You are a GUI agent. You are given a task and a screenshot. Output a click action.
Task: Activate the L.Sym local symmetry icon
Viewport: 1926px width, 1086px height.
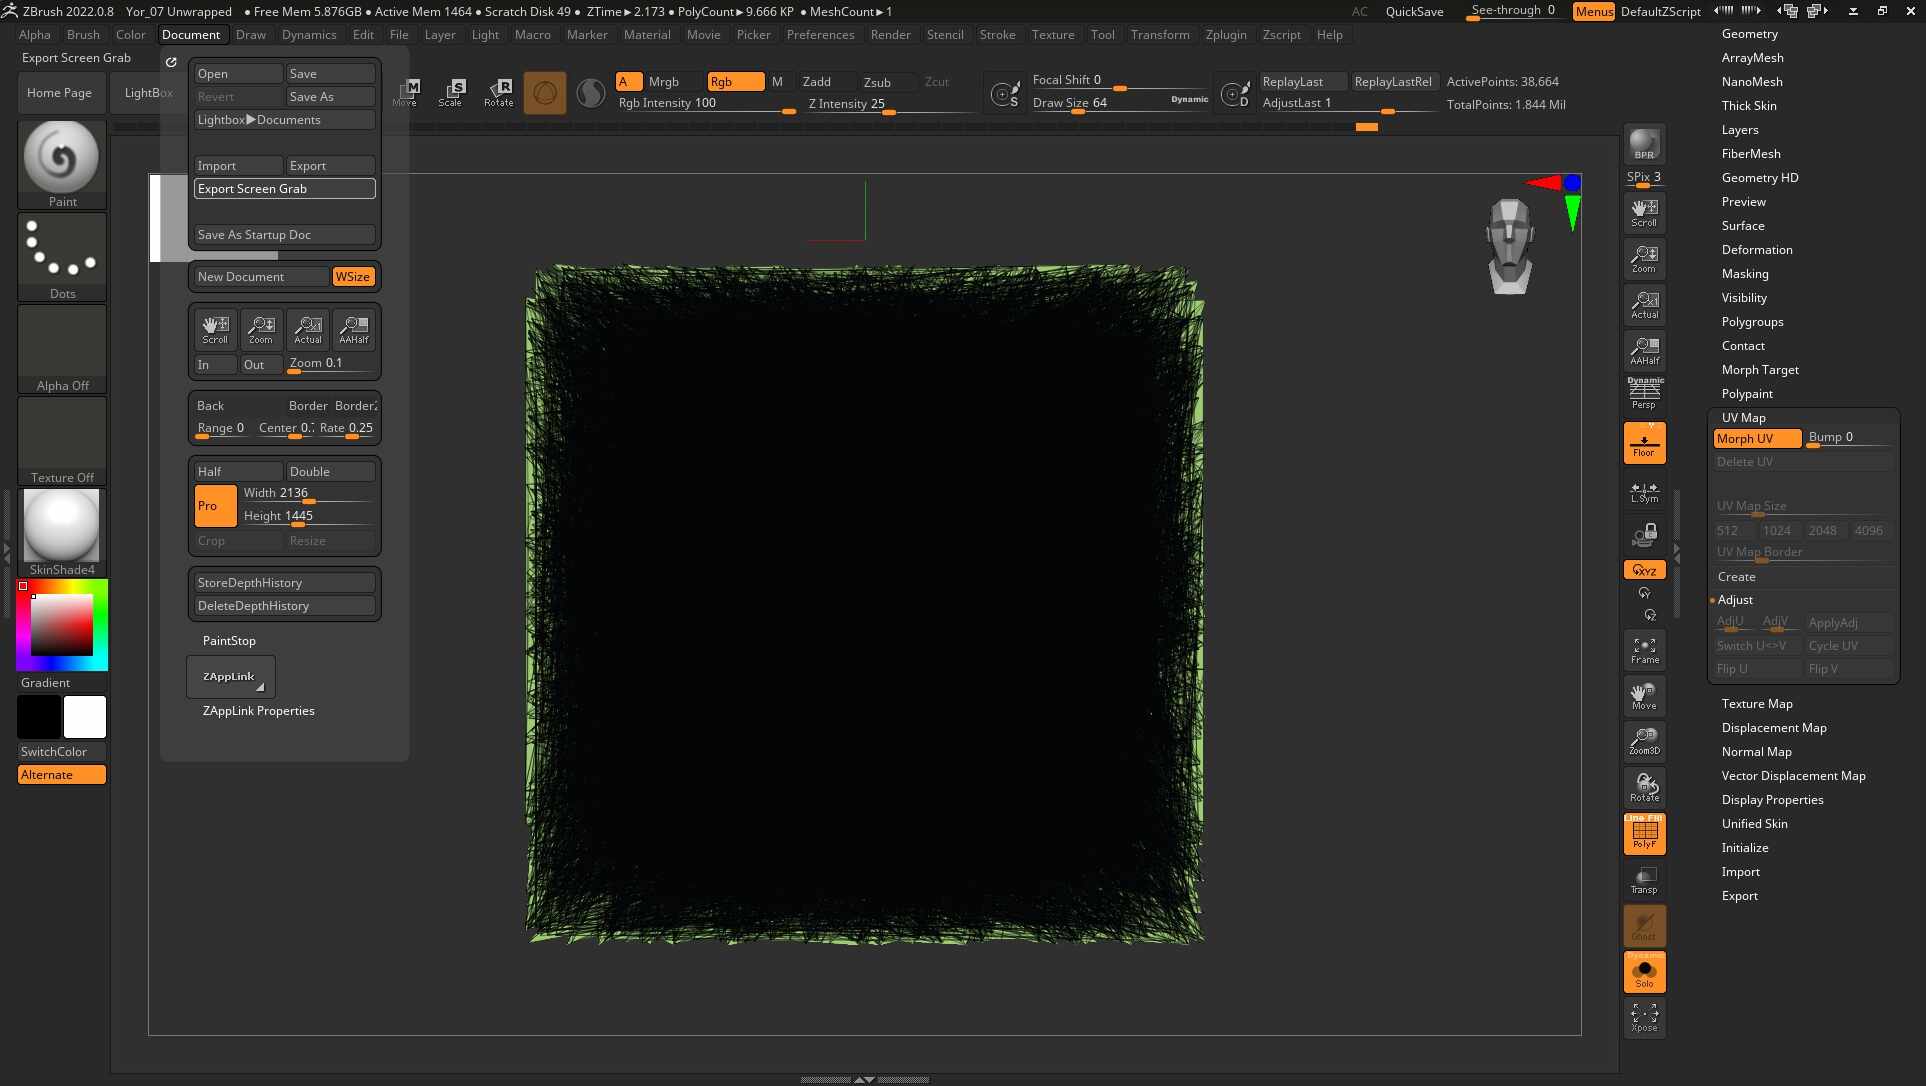click(x=1643, y=491)
